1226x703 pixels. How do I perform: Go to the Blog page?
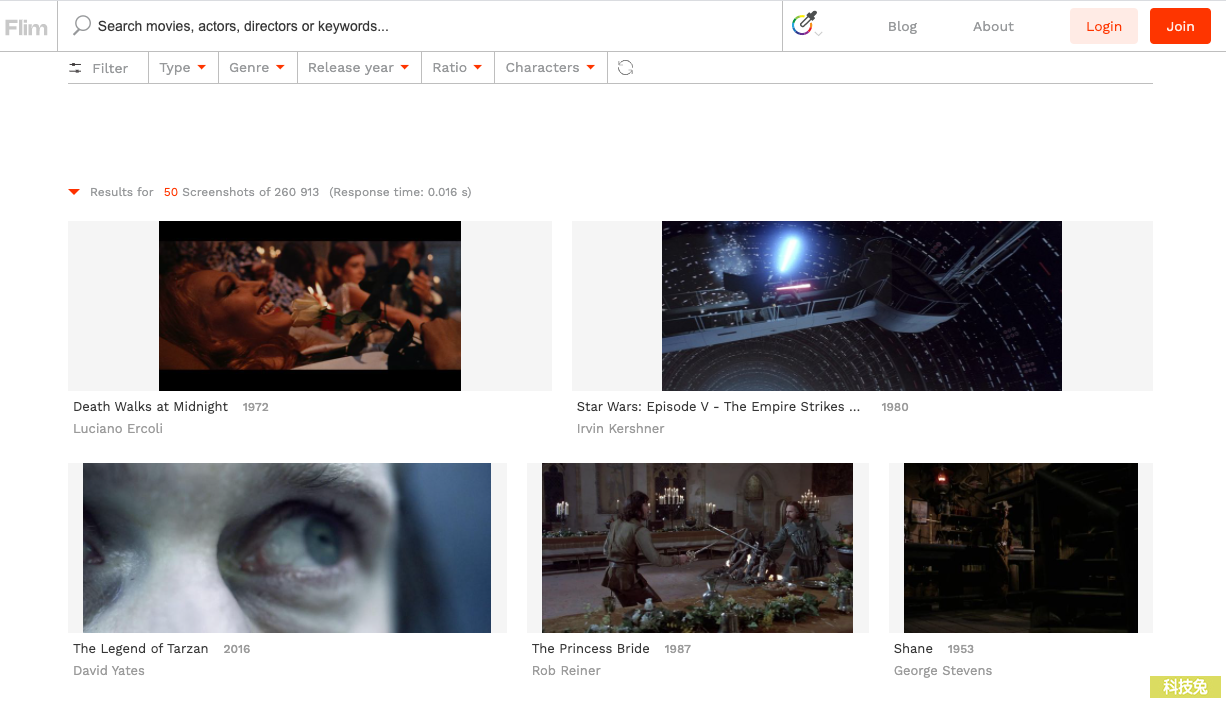point(902,27)
